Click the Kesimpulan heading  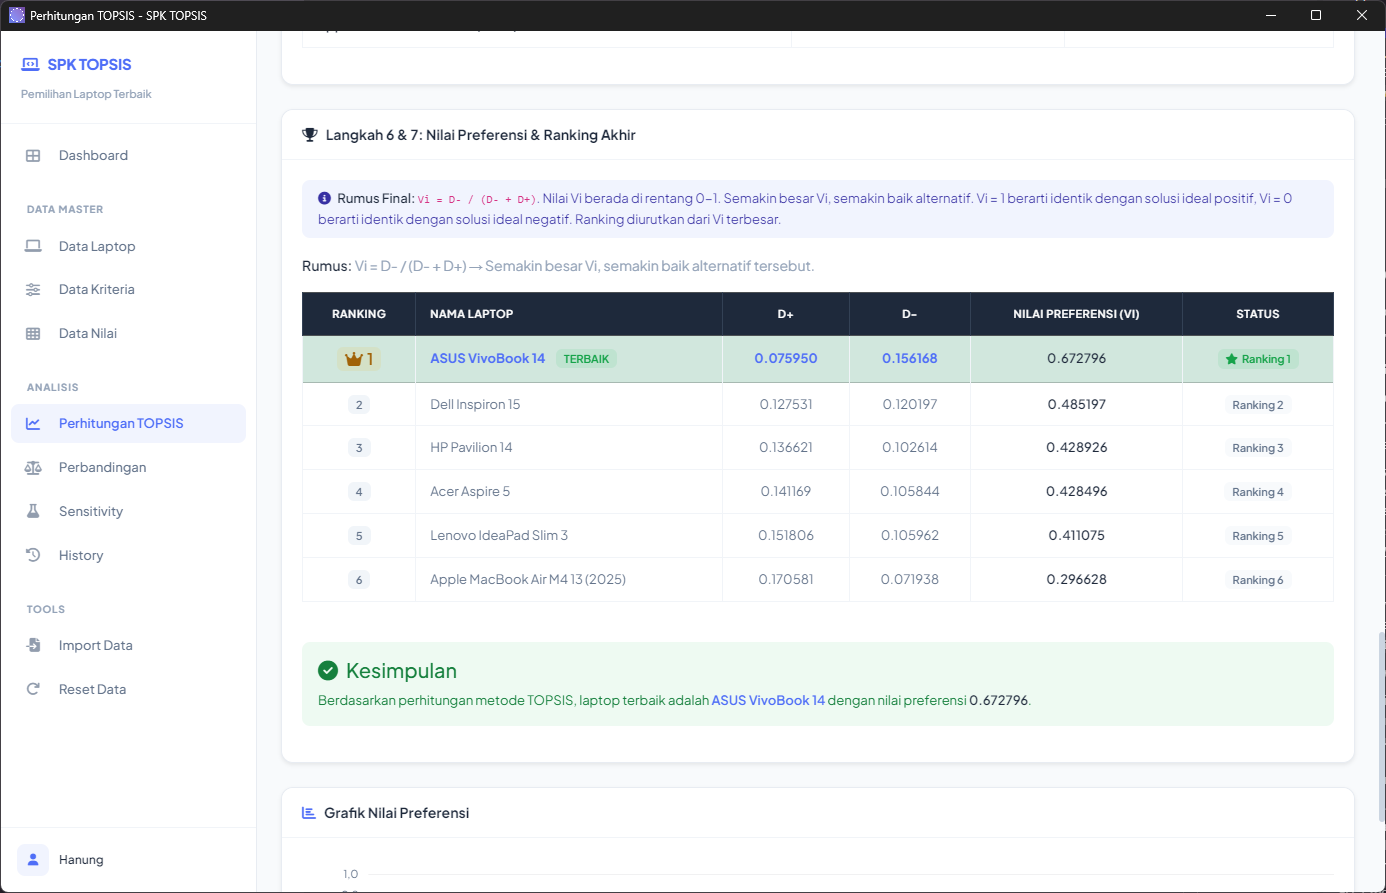(x=401, y=671)
